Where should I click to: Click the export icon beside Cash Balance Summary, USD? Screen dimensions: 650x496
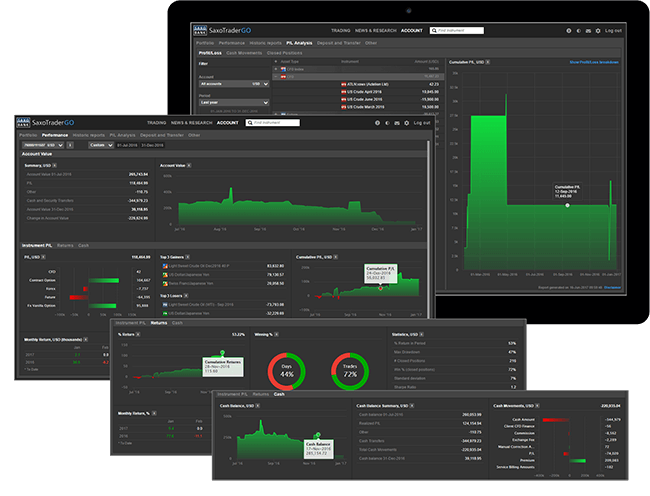pos(412,405)
